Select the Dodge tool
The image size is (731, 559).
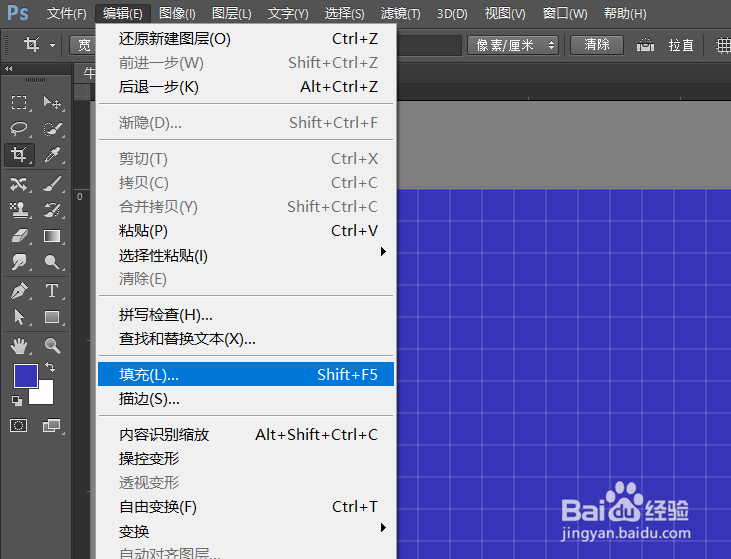click(x=52, y=262)
